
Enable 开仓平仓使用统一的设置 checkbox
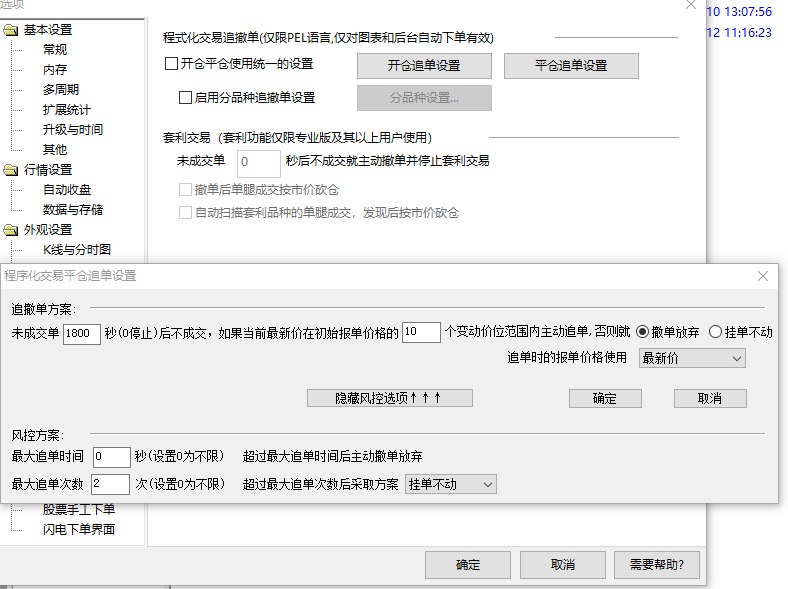(171, 64)
